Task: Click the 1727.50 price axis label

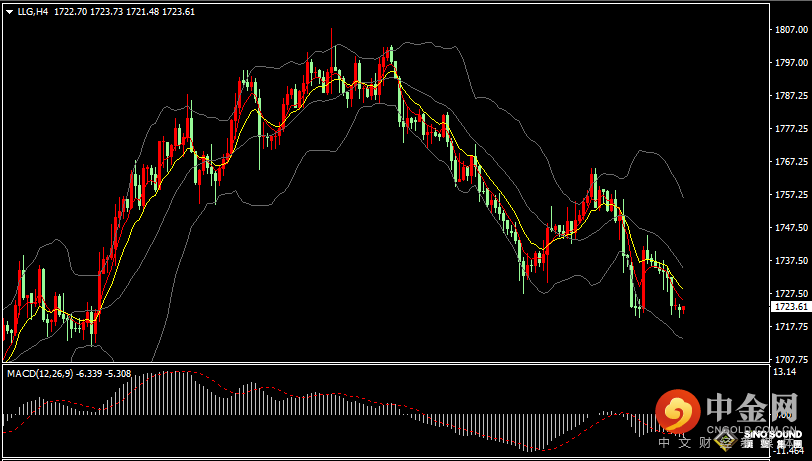Action: tap(791, 293)
